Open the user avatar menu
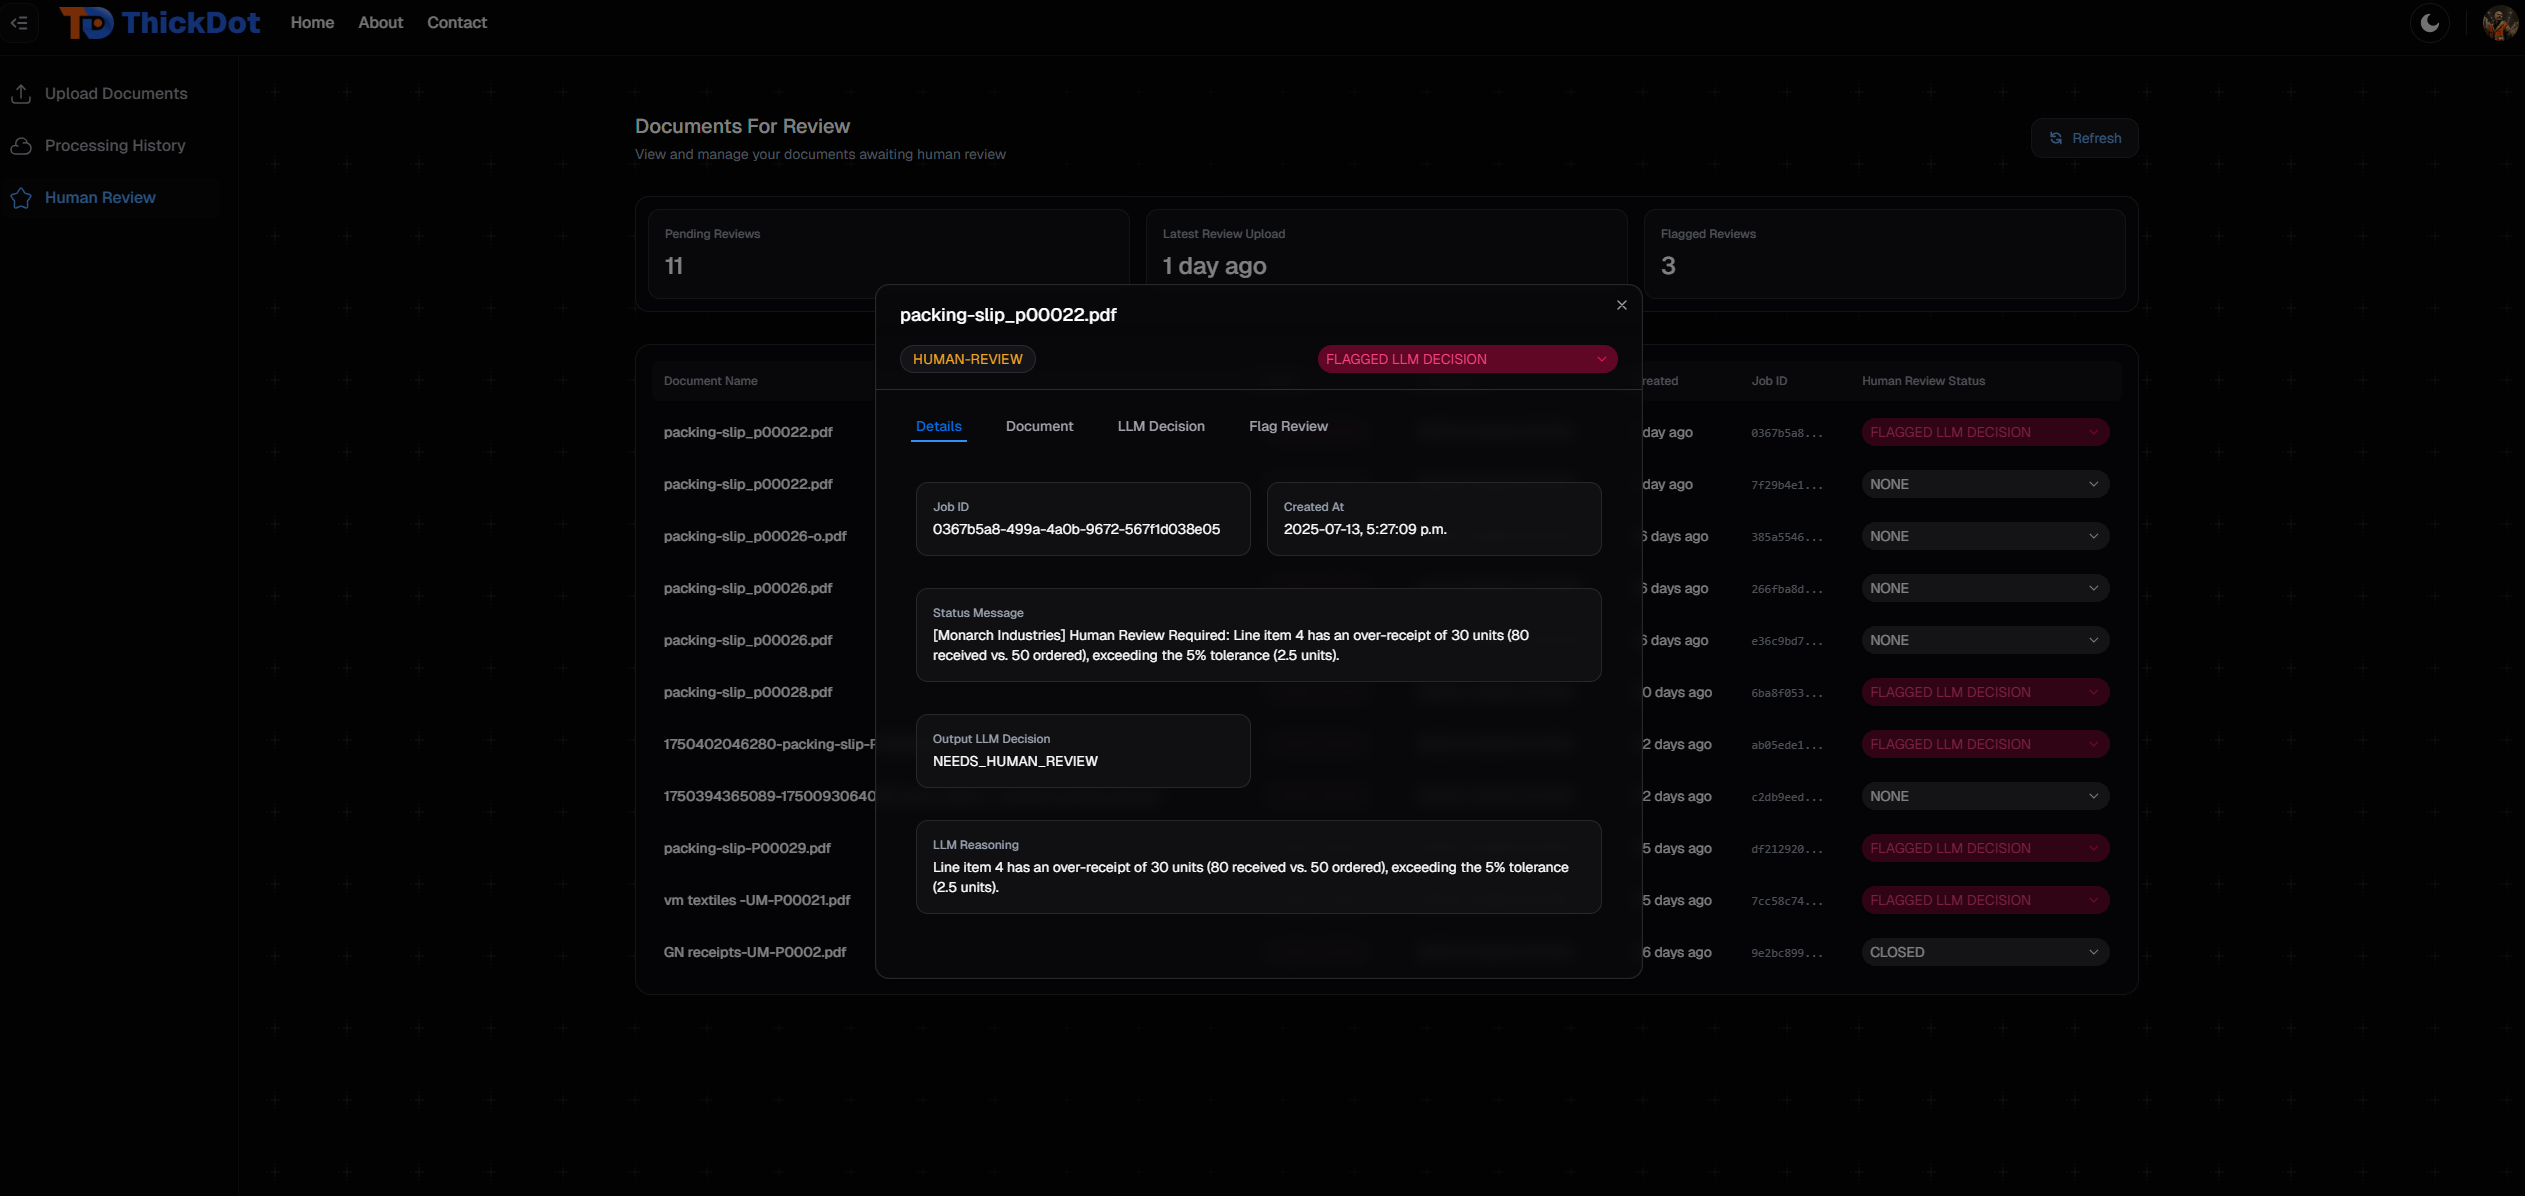2525x1196 pixels. 2499,22
